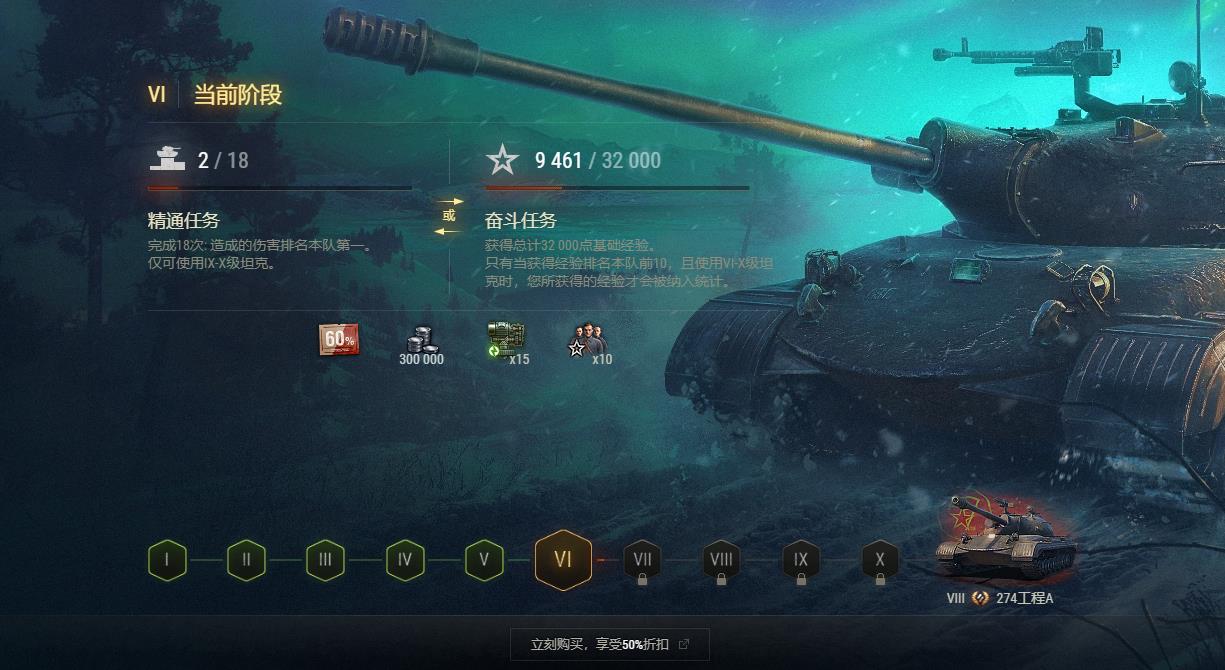This screenshot has width=1225, height=670.
Task: Select completed stage II hexagon
Action: 246,560
